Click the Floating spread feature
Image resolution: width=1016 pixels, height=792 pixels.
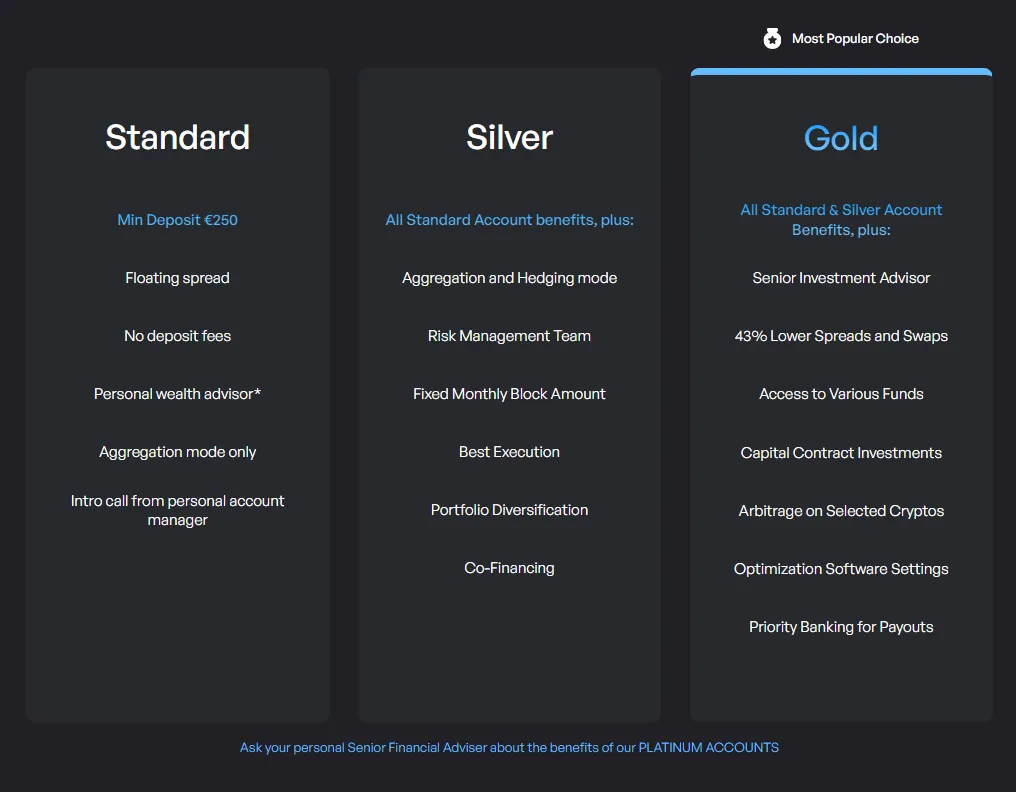tap(177, 278)
